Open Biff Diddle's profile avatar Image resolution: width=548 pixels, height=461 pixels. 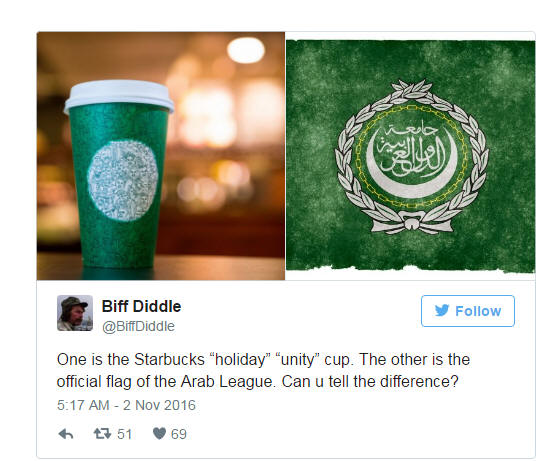click(75, 313)
